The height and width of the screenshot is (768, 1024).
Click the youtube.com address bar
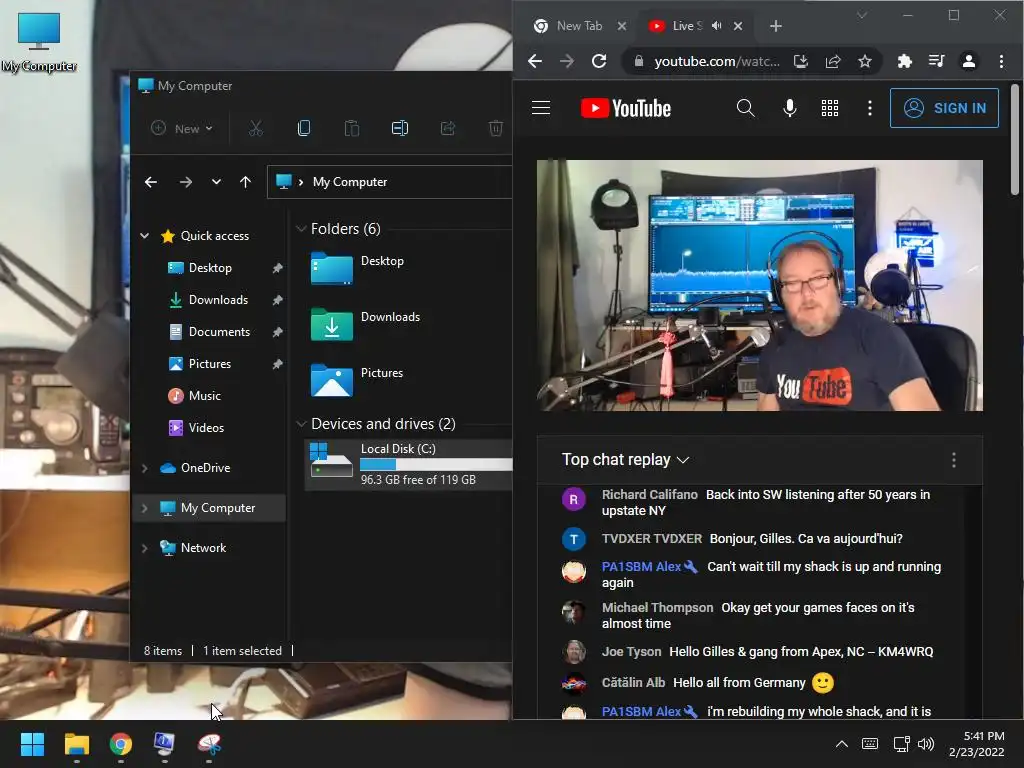point(717,61)
